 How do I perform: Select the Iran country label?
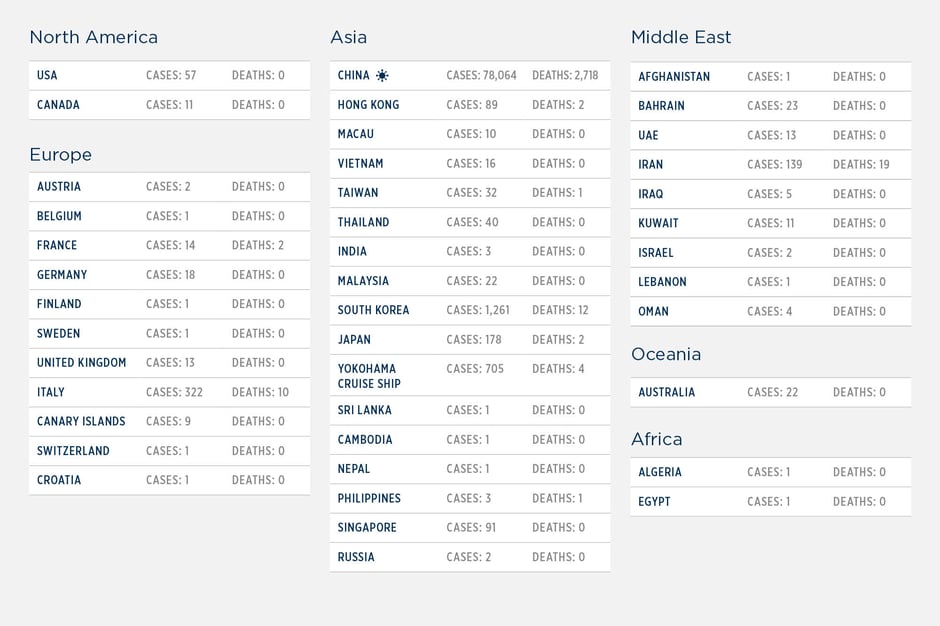(x=651, y=165)
